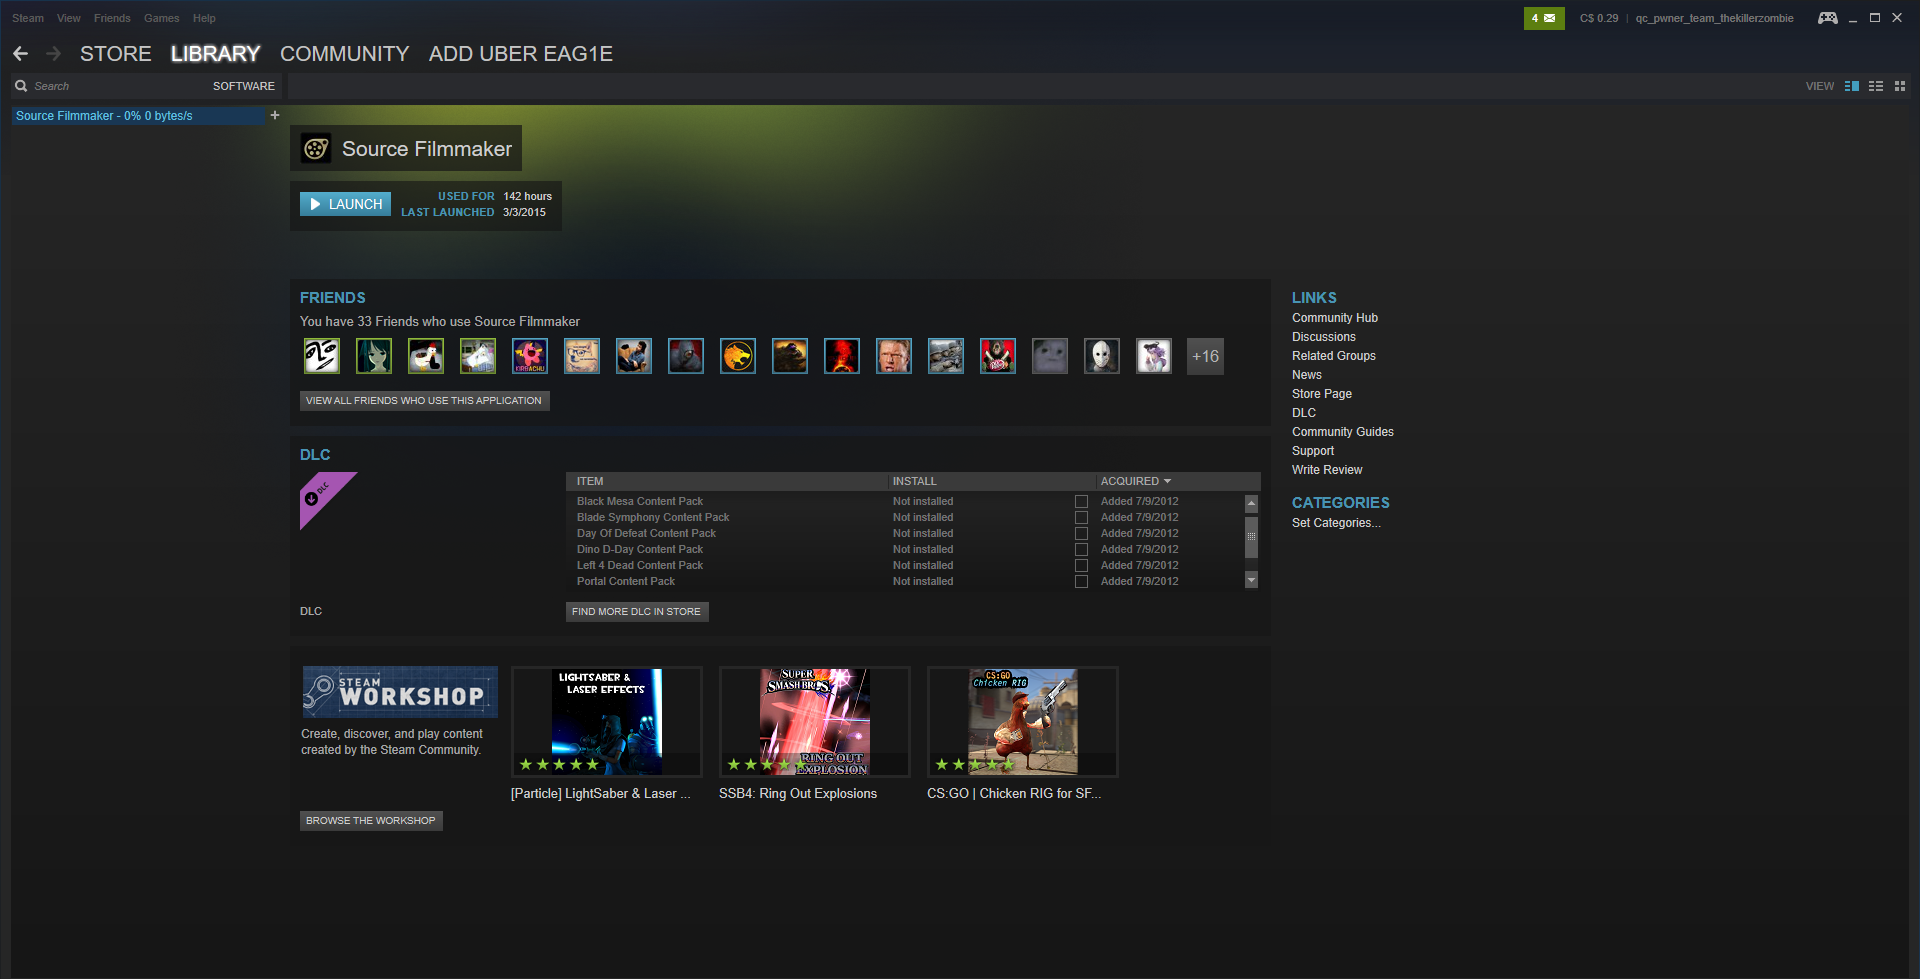Click the plus icon to add a game

click(x=275, y=115)
